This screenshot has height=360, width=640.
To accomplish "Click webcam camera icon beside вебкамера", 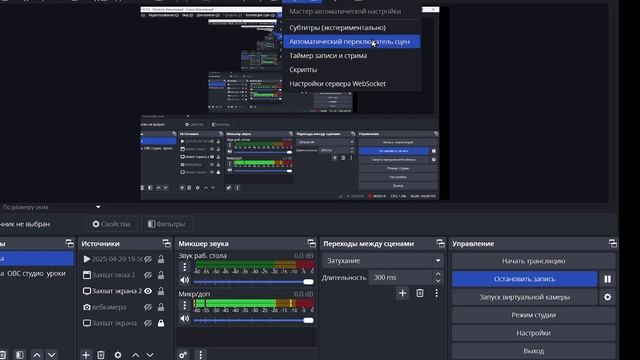I will pos(87,307).
